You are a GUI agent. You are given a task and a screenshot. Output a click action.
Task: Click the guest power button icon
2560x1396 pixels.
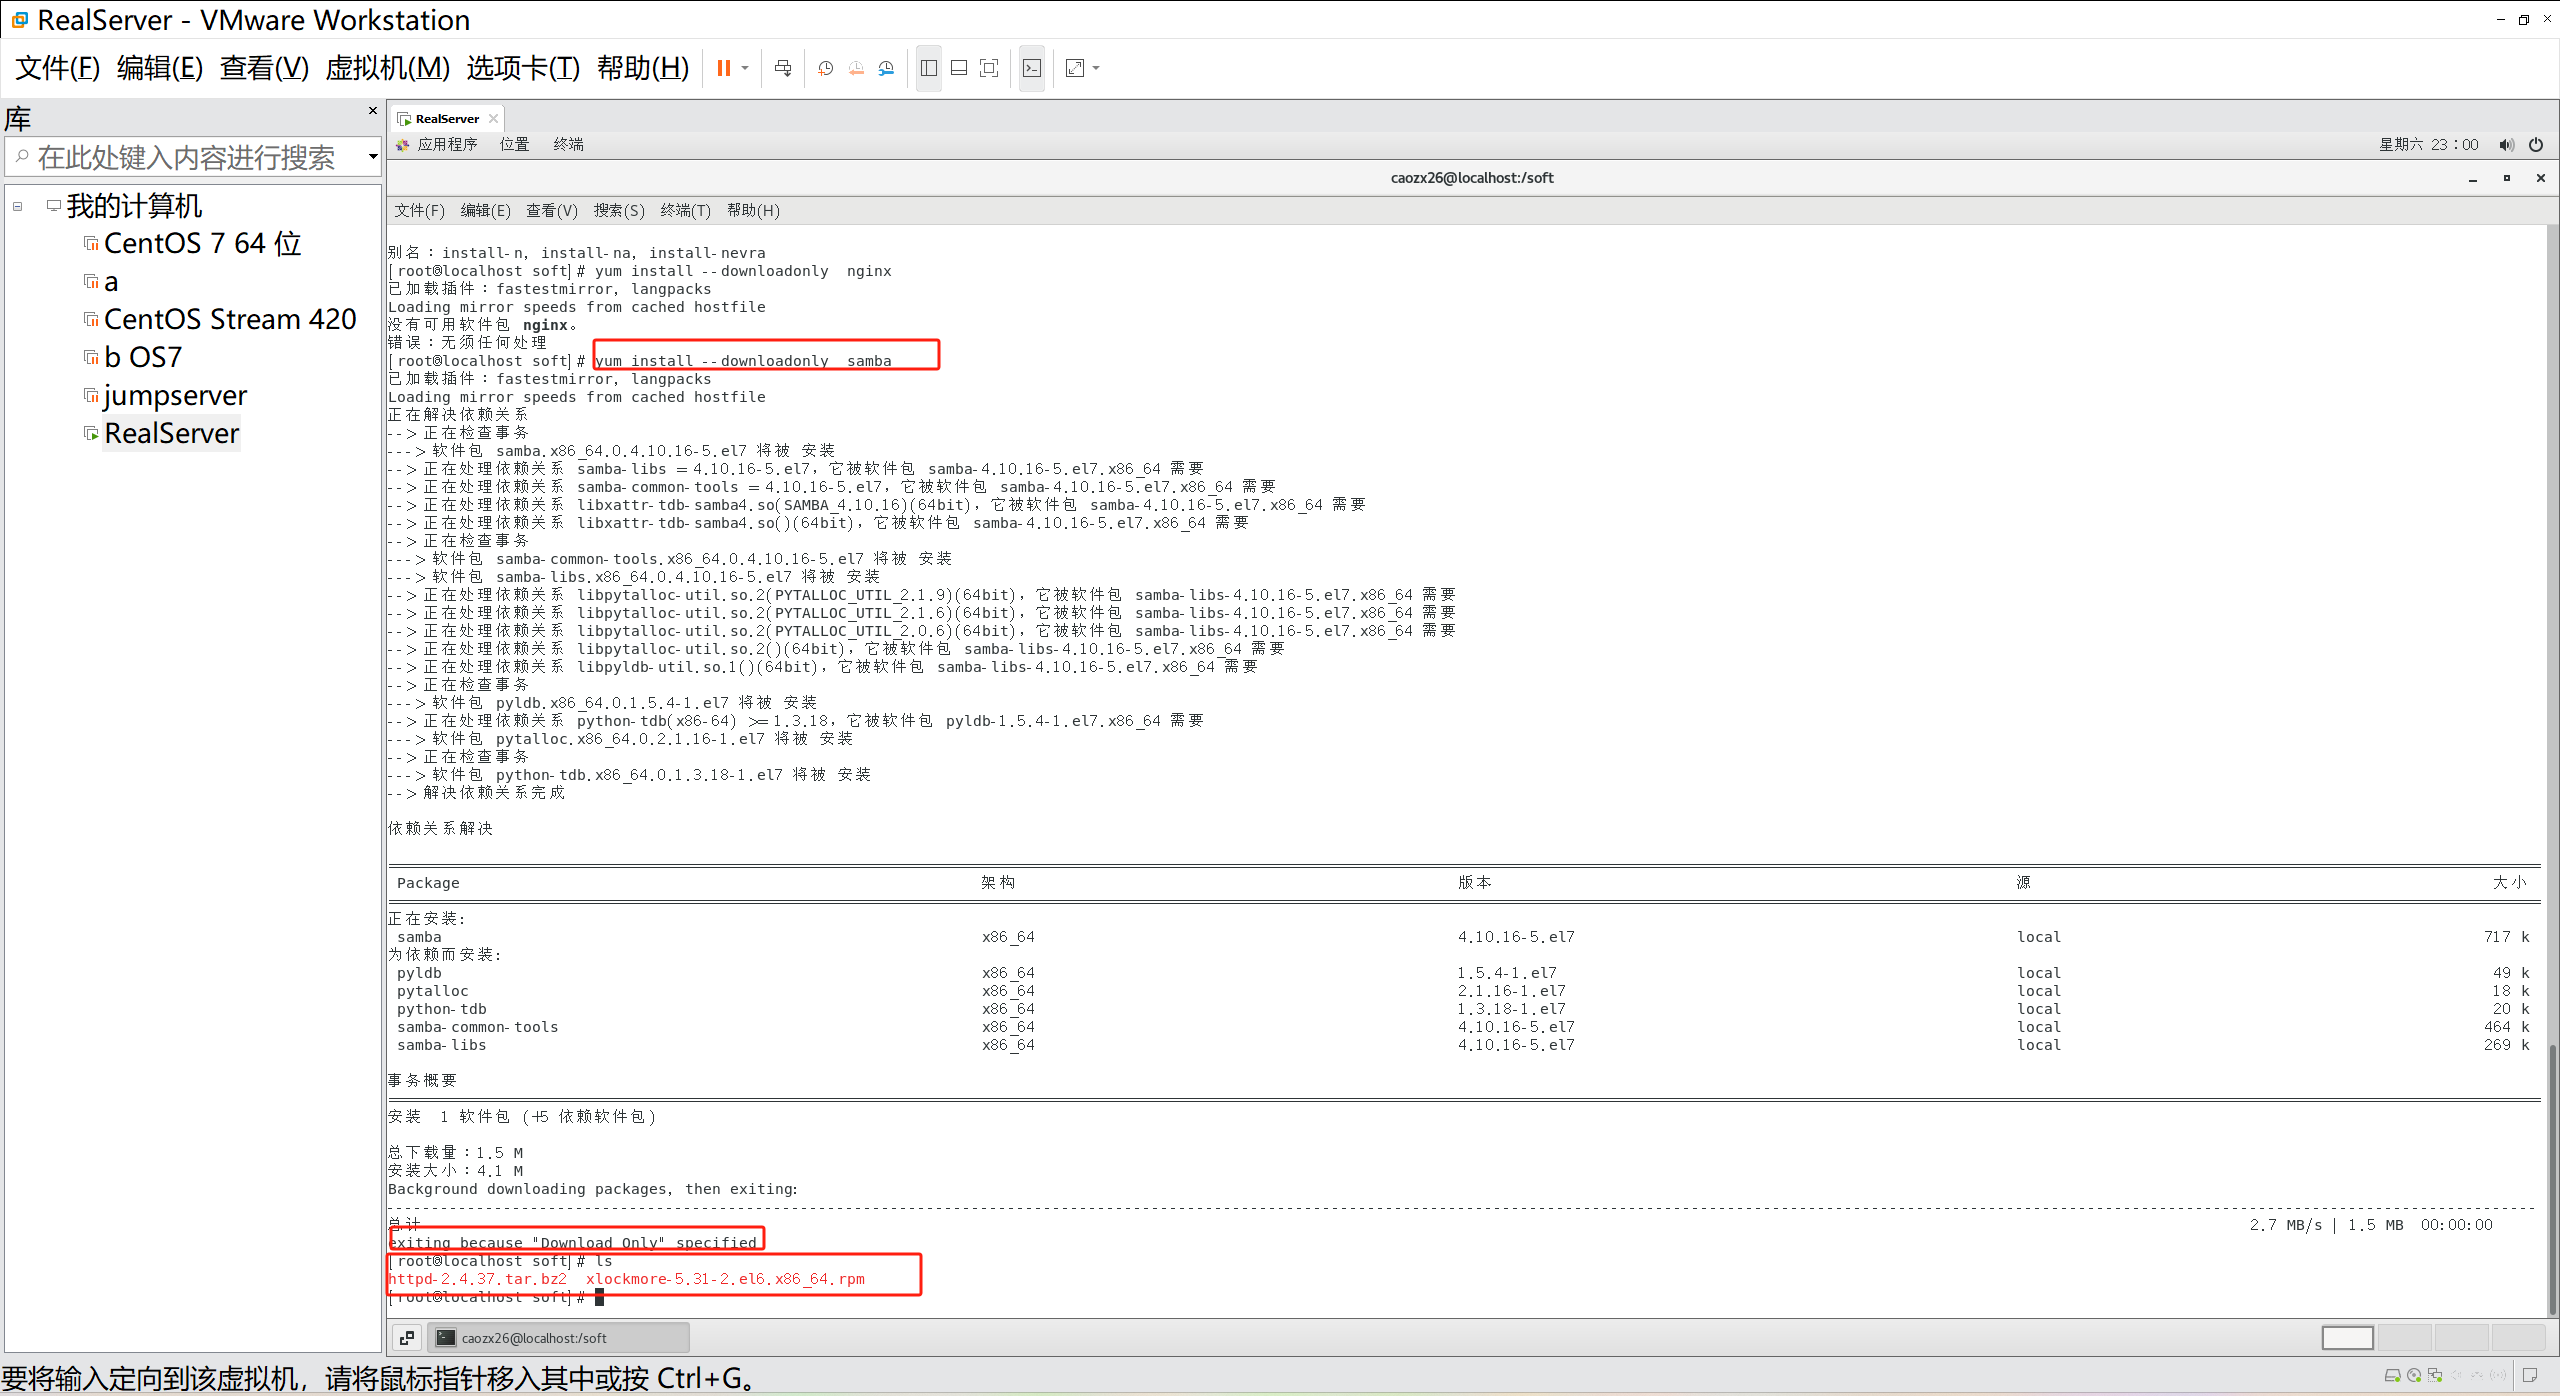pos(2536,144)
